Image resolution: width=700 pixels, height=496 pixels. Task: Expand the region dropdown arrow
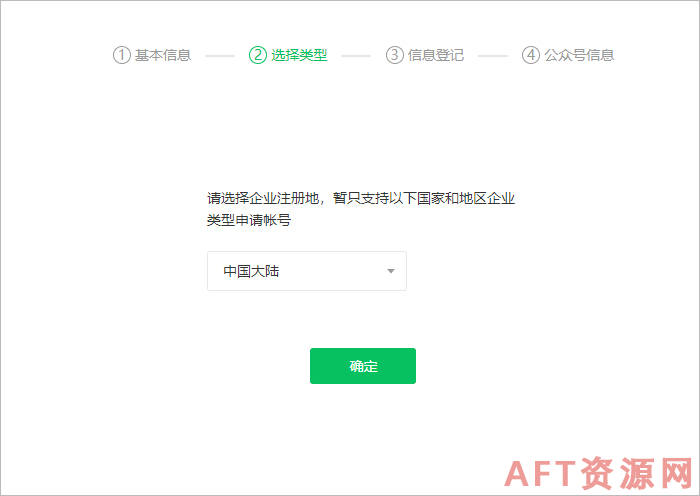(x=391, y=271)
